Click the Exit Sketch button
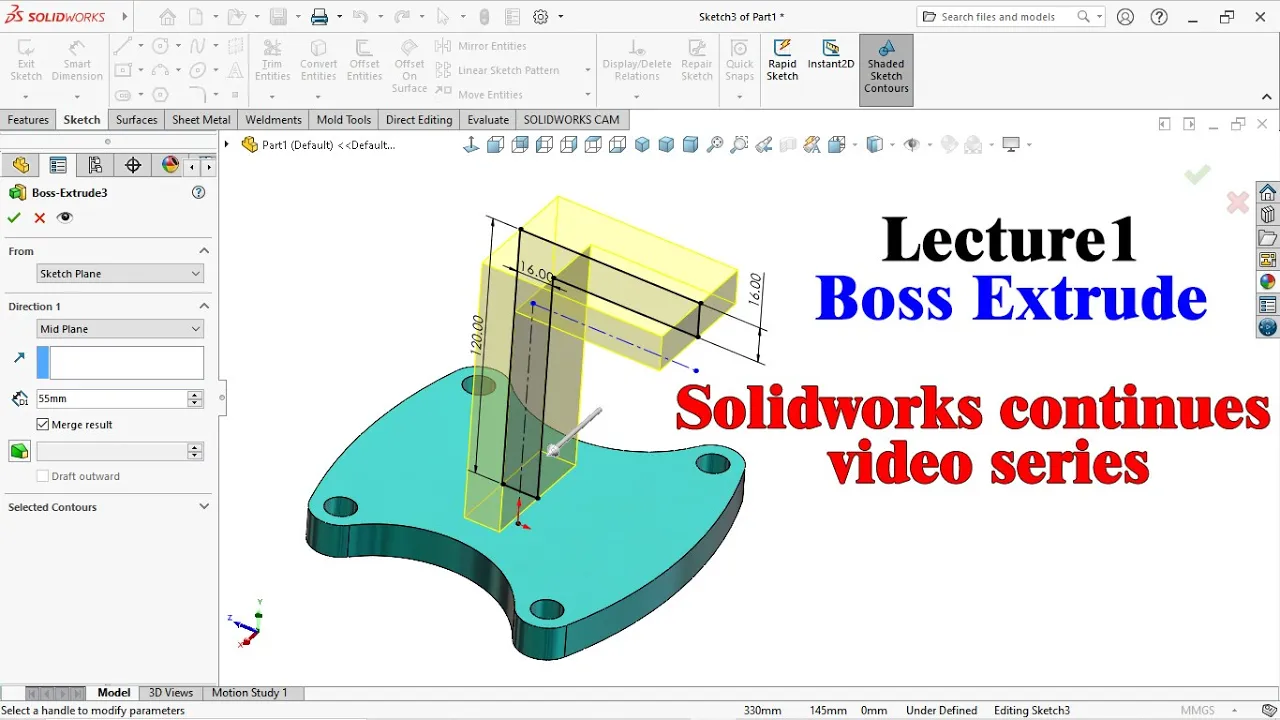The height and width of the screenshot is (720, 1280). tap(26, 60)
